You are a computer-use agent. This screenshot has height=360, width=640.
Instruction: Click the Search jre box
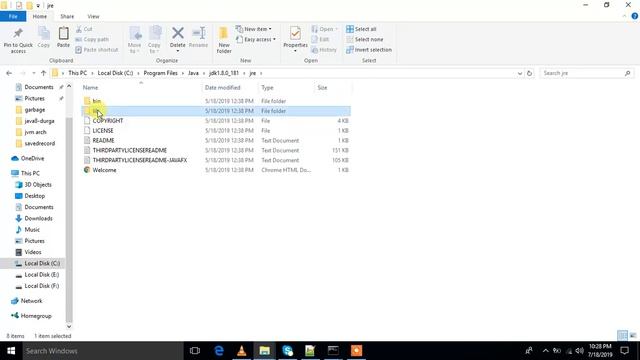587,73
